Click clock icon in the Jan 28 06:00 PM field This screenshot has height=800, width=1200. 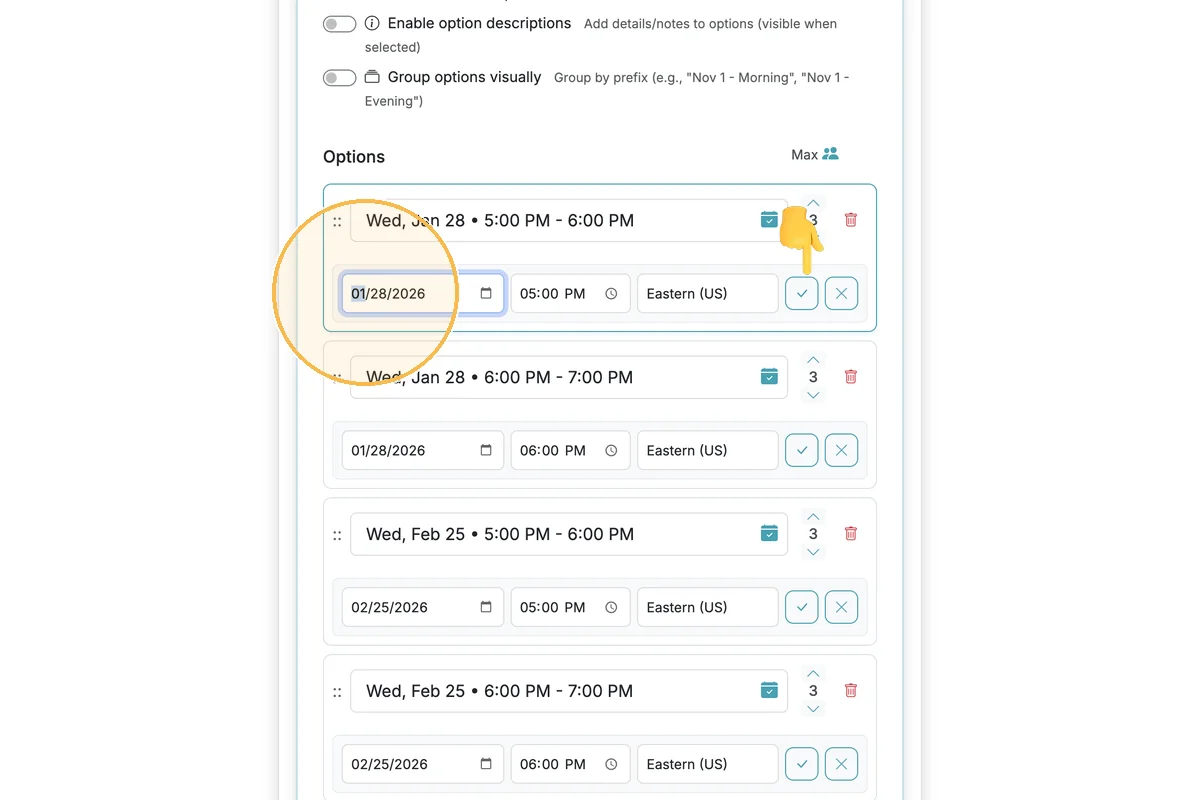(611, 451)
